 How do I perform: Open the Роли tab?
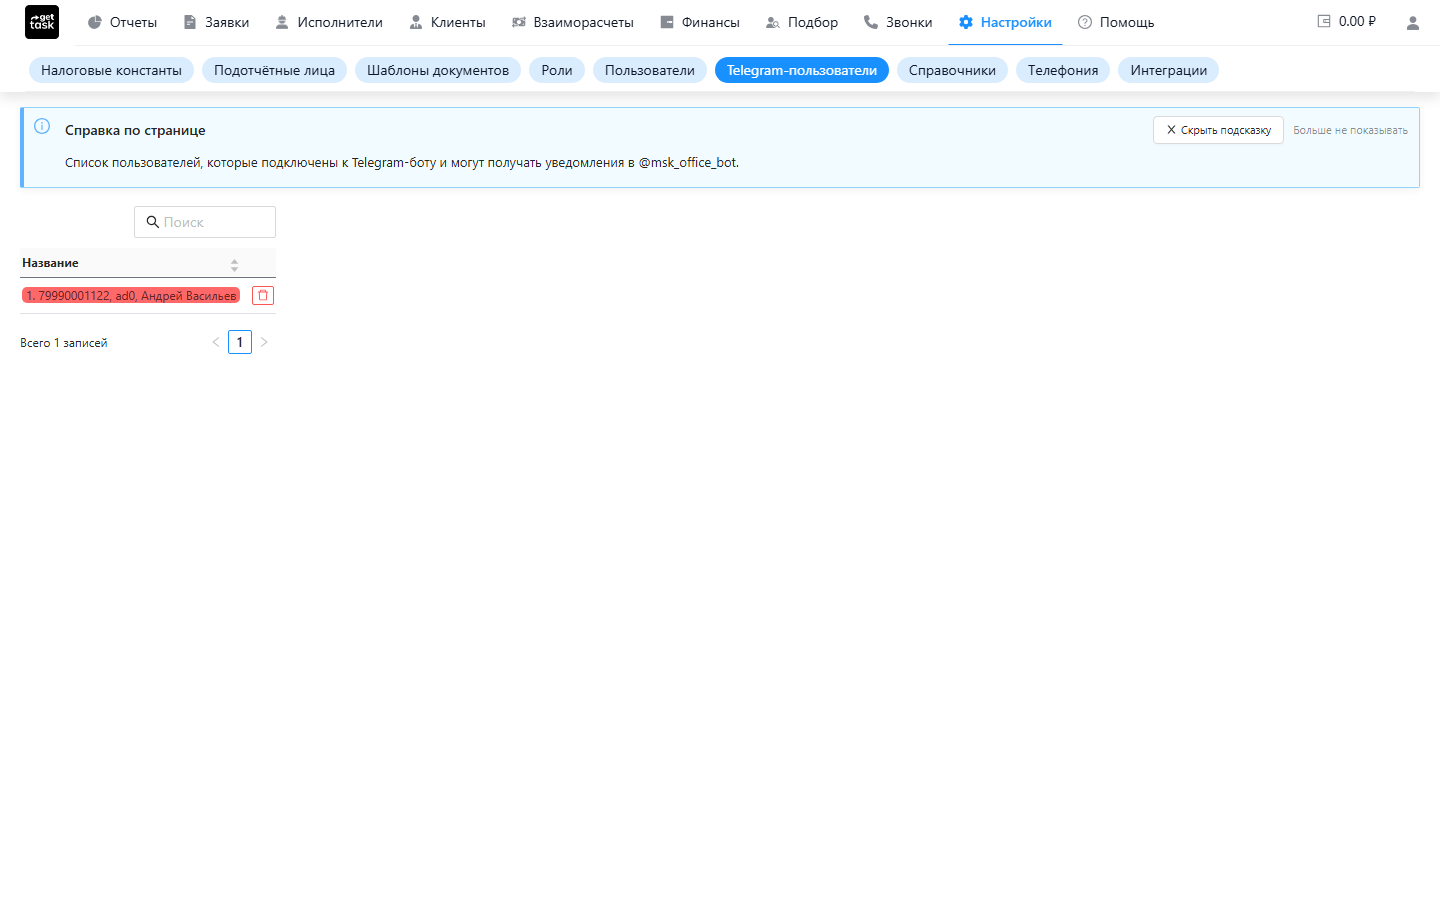pos(557,70)
